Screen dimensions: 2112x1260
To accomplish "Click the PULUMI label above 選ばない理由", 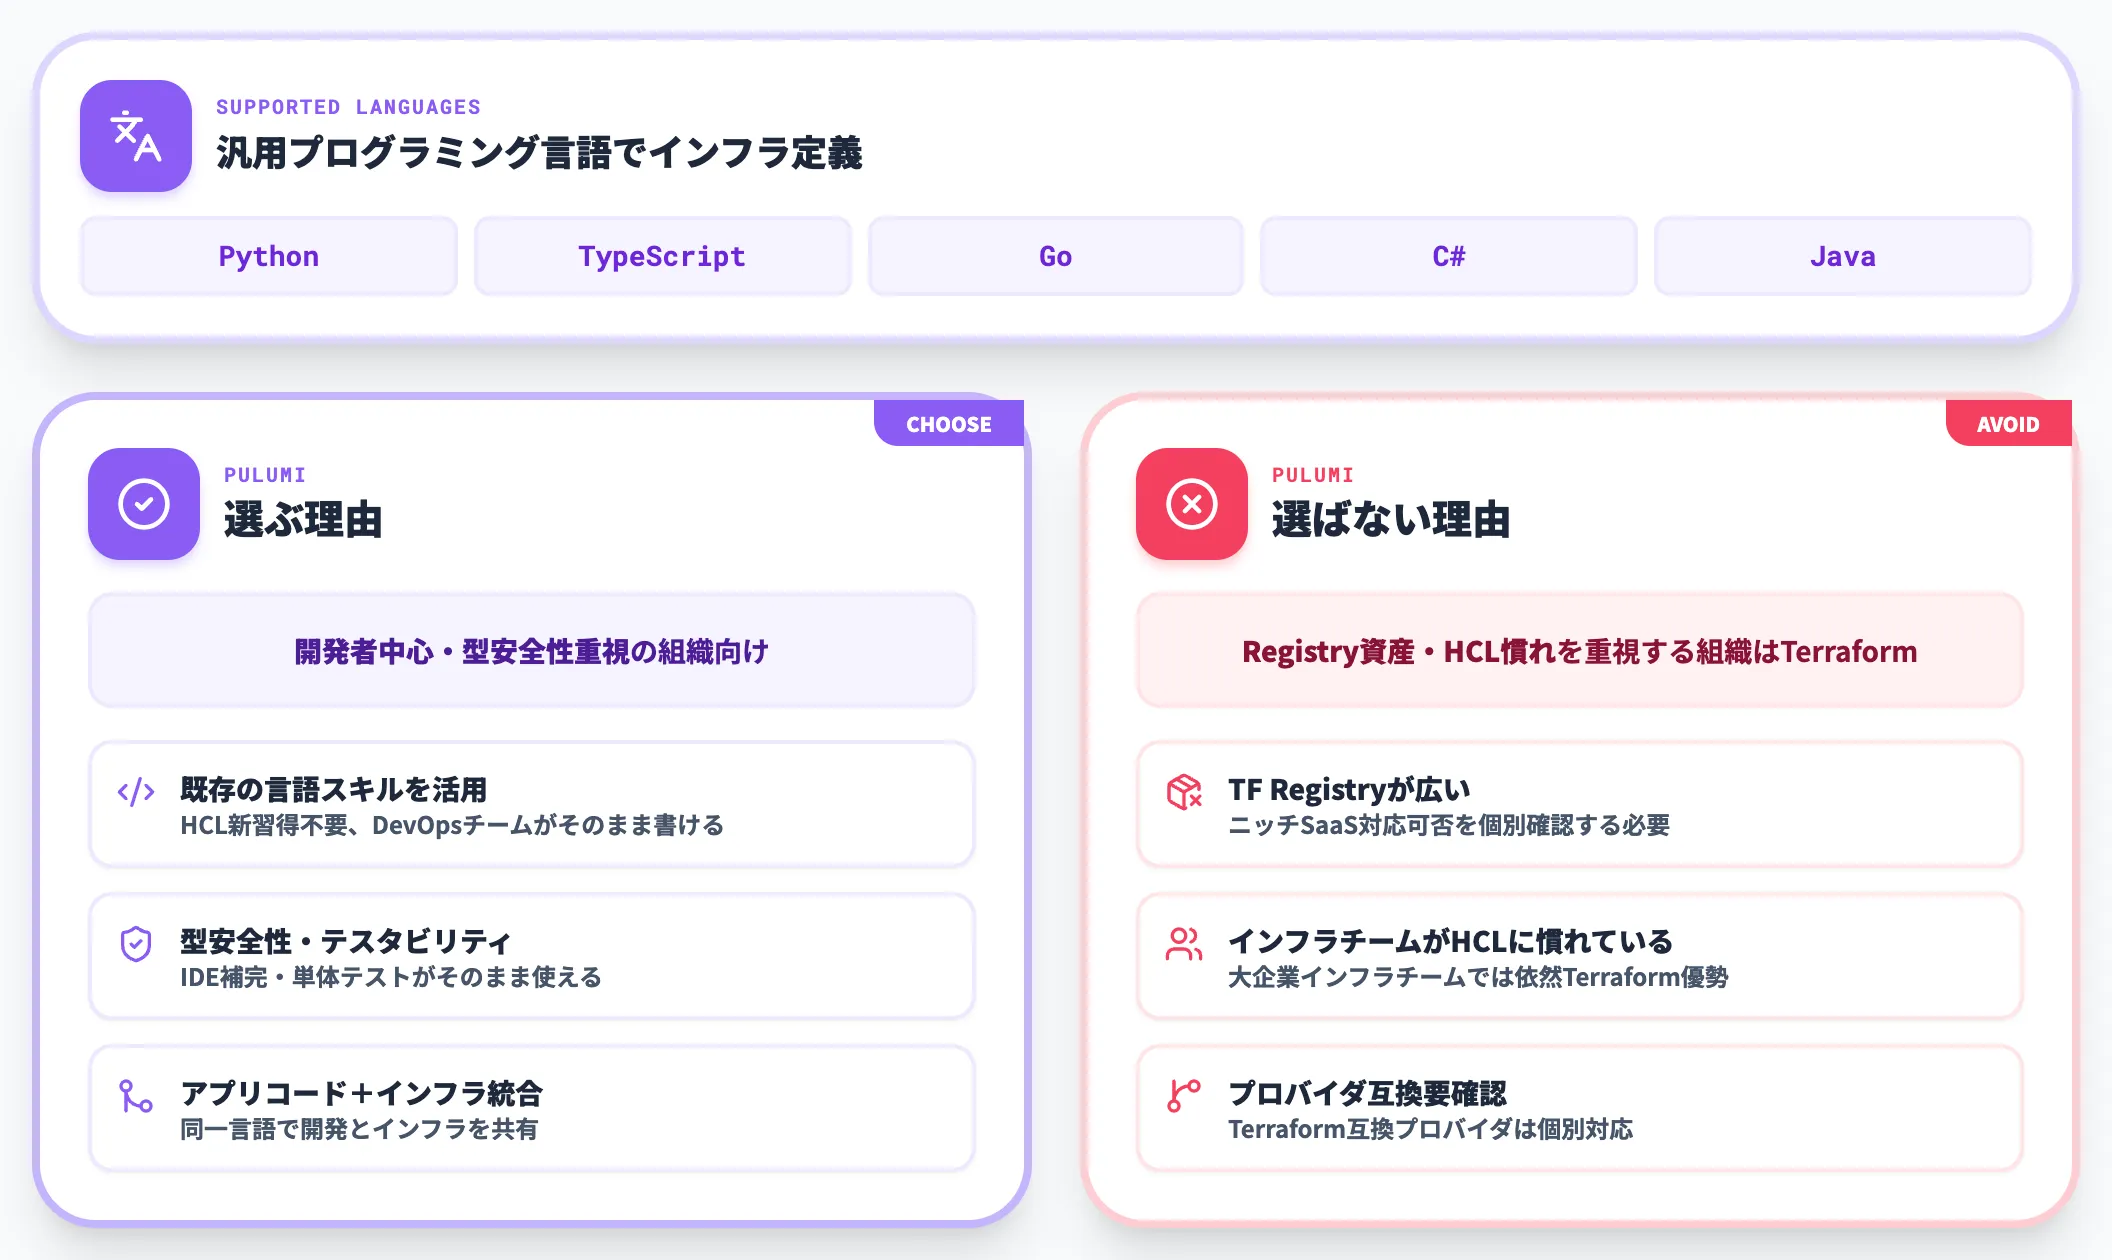I will pyautogui.click(x=1313, y=475).
